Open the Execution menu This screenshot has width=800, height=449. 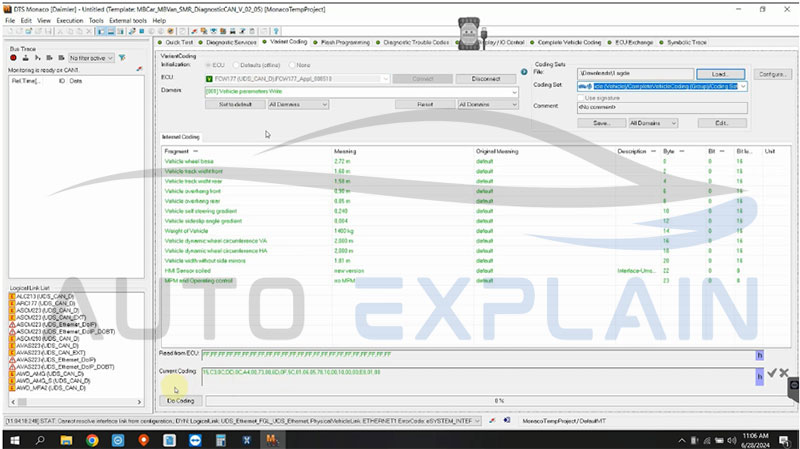(69, 21)
